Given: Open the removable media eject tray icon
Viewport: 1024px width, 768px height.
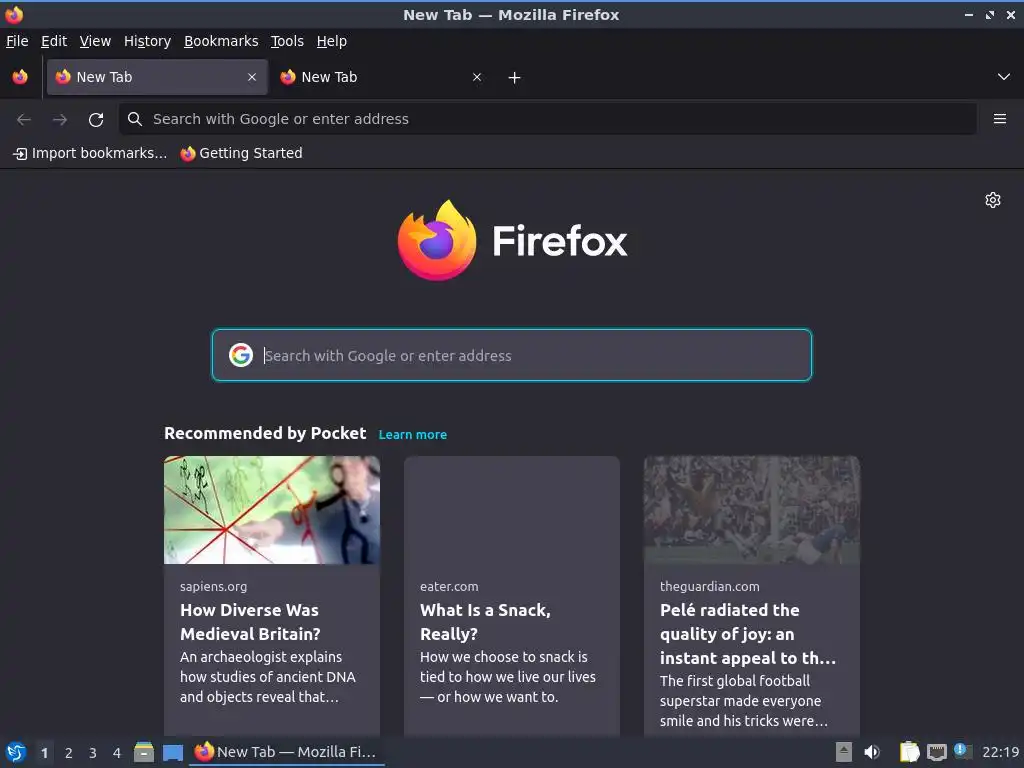Looking at the screenshot, I should (x=844, y=752).
